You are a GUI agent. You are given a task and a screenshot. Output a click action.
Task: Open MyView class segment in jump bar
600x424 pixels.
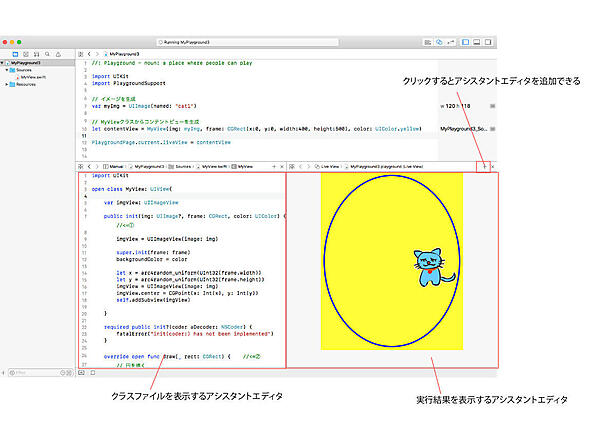(x=243, y=166)
